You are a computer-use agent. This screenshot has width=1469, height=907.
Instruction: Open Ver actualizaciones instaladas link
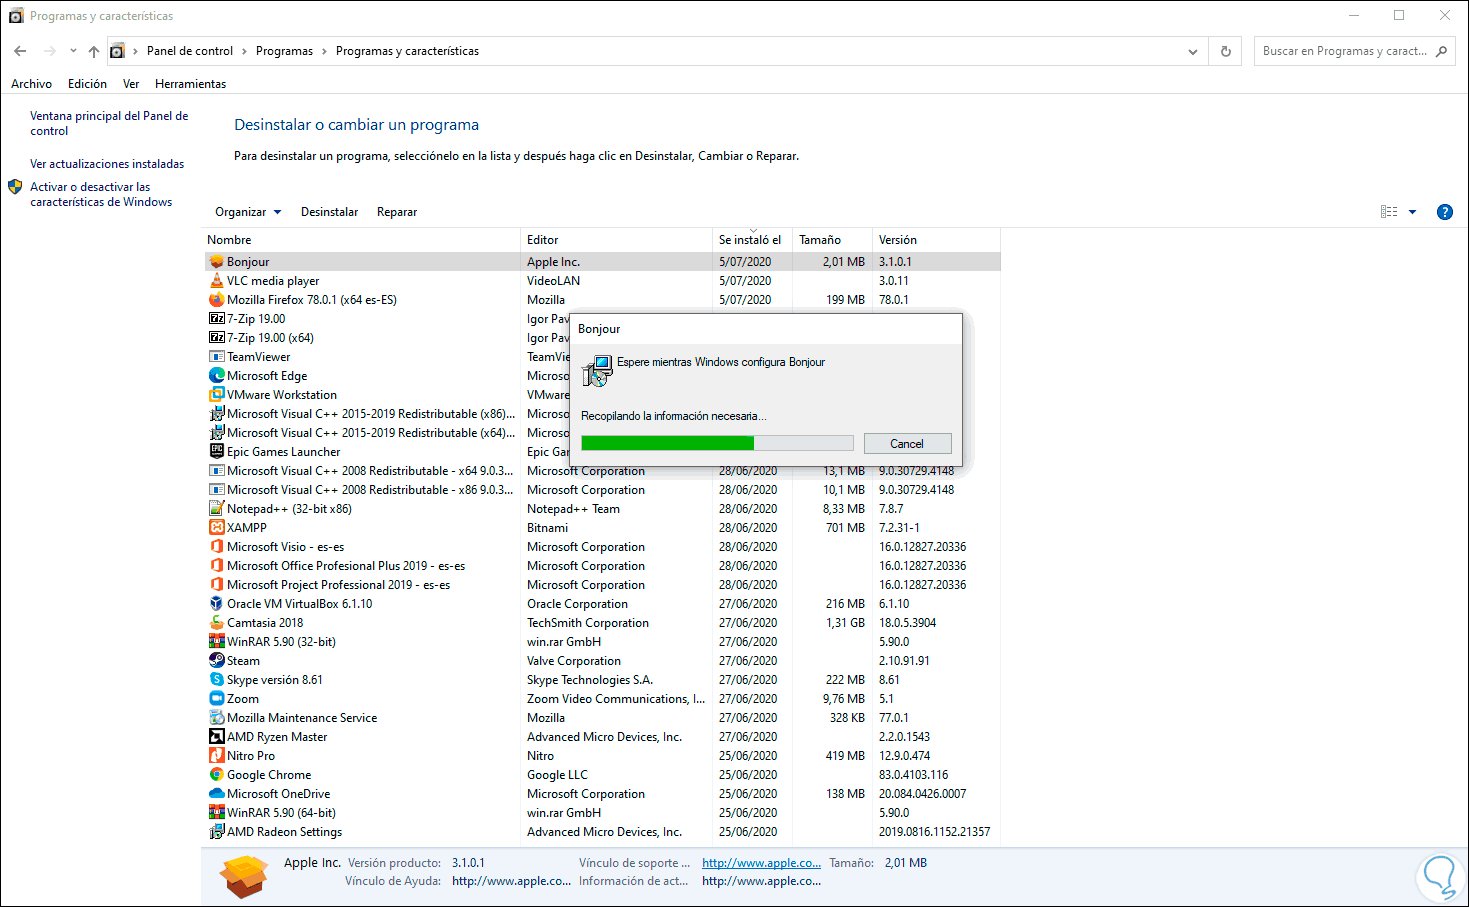[x=107, y=164]
